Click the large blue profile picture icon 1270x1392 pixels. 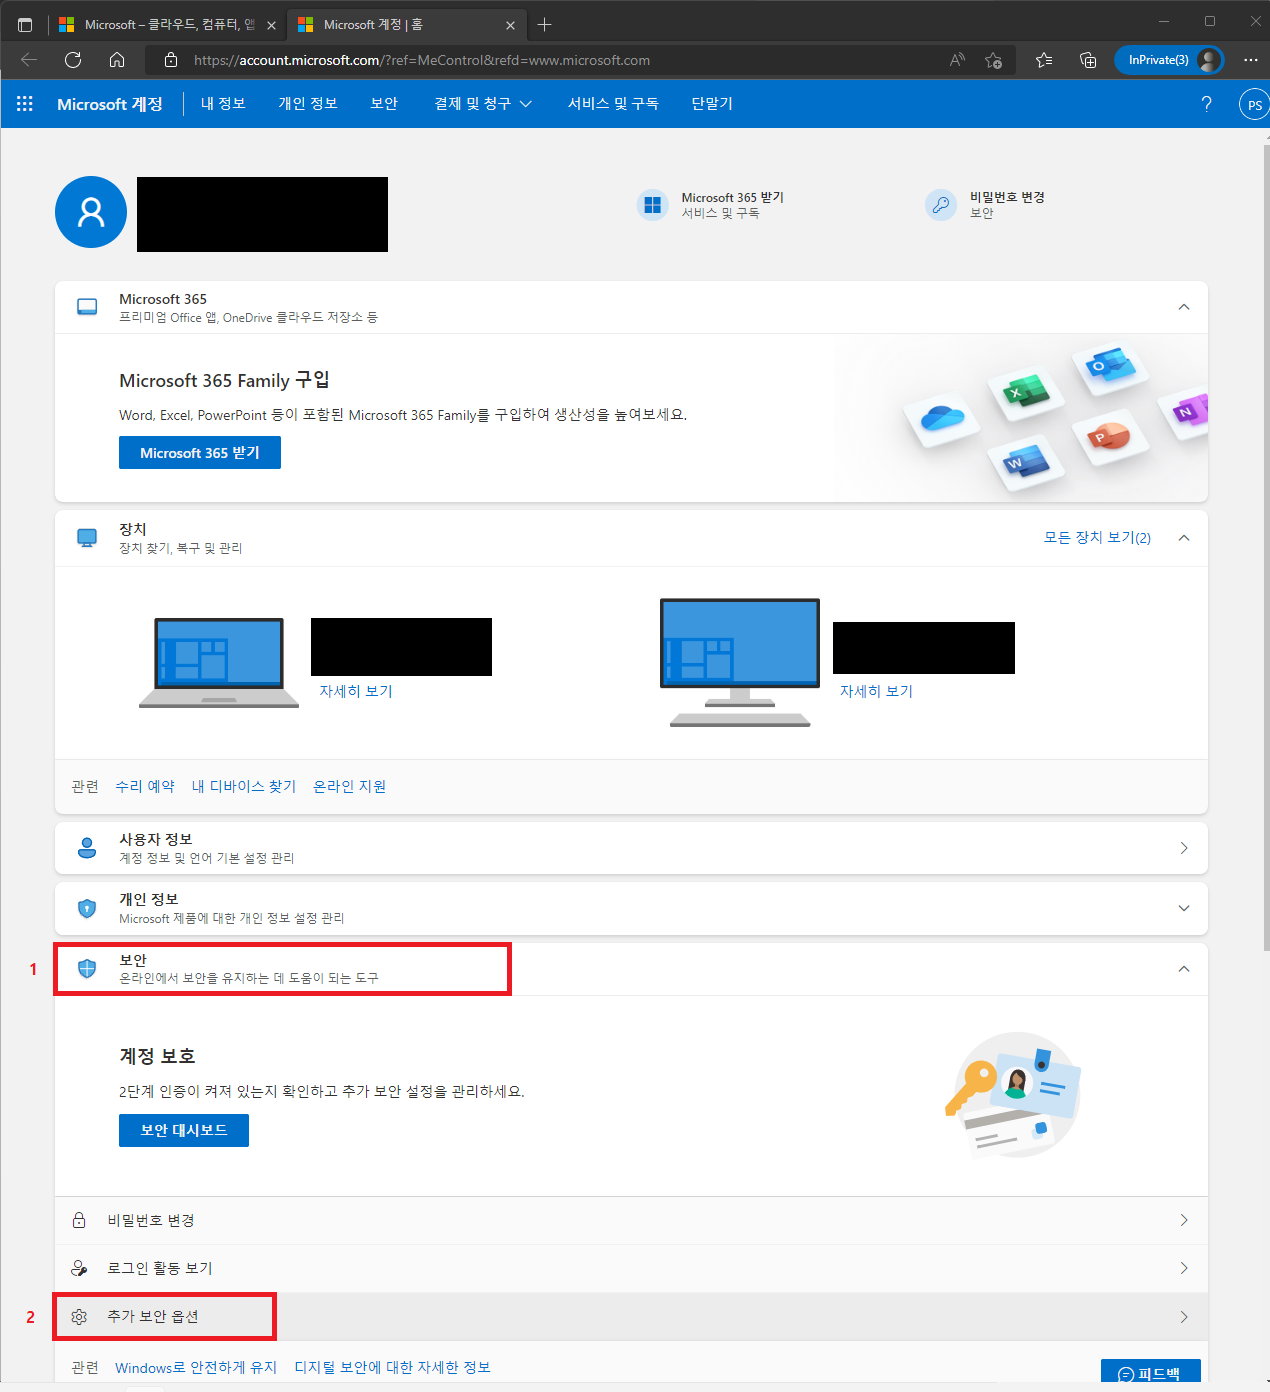[x=91, y=212]
